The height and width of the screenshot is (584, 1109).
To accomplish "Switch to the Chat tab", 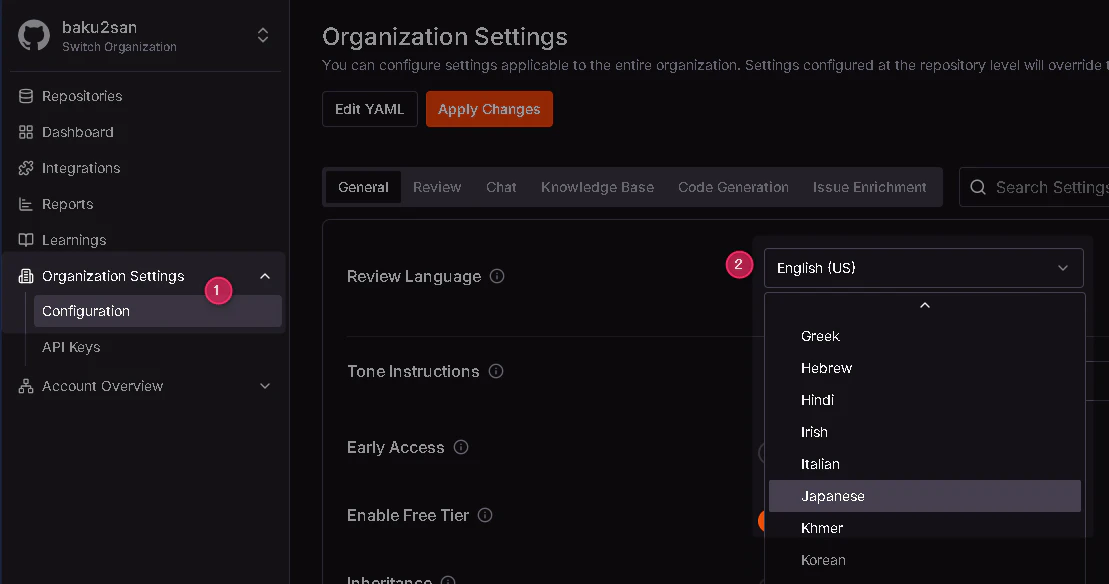I will 501,187.
